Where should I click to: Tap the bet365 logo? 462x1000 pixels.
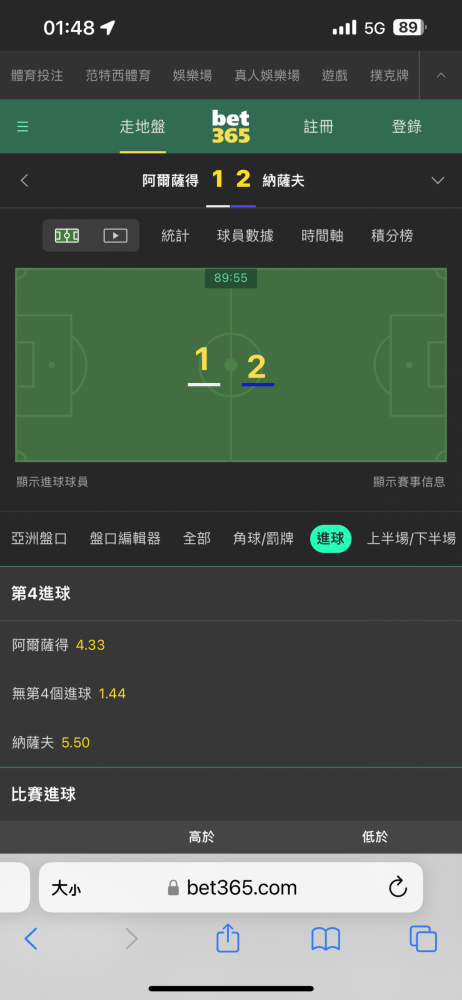click(230, 126)
